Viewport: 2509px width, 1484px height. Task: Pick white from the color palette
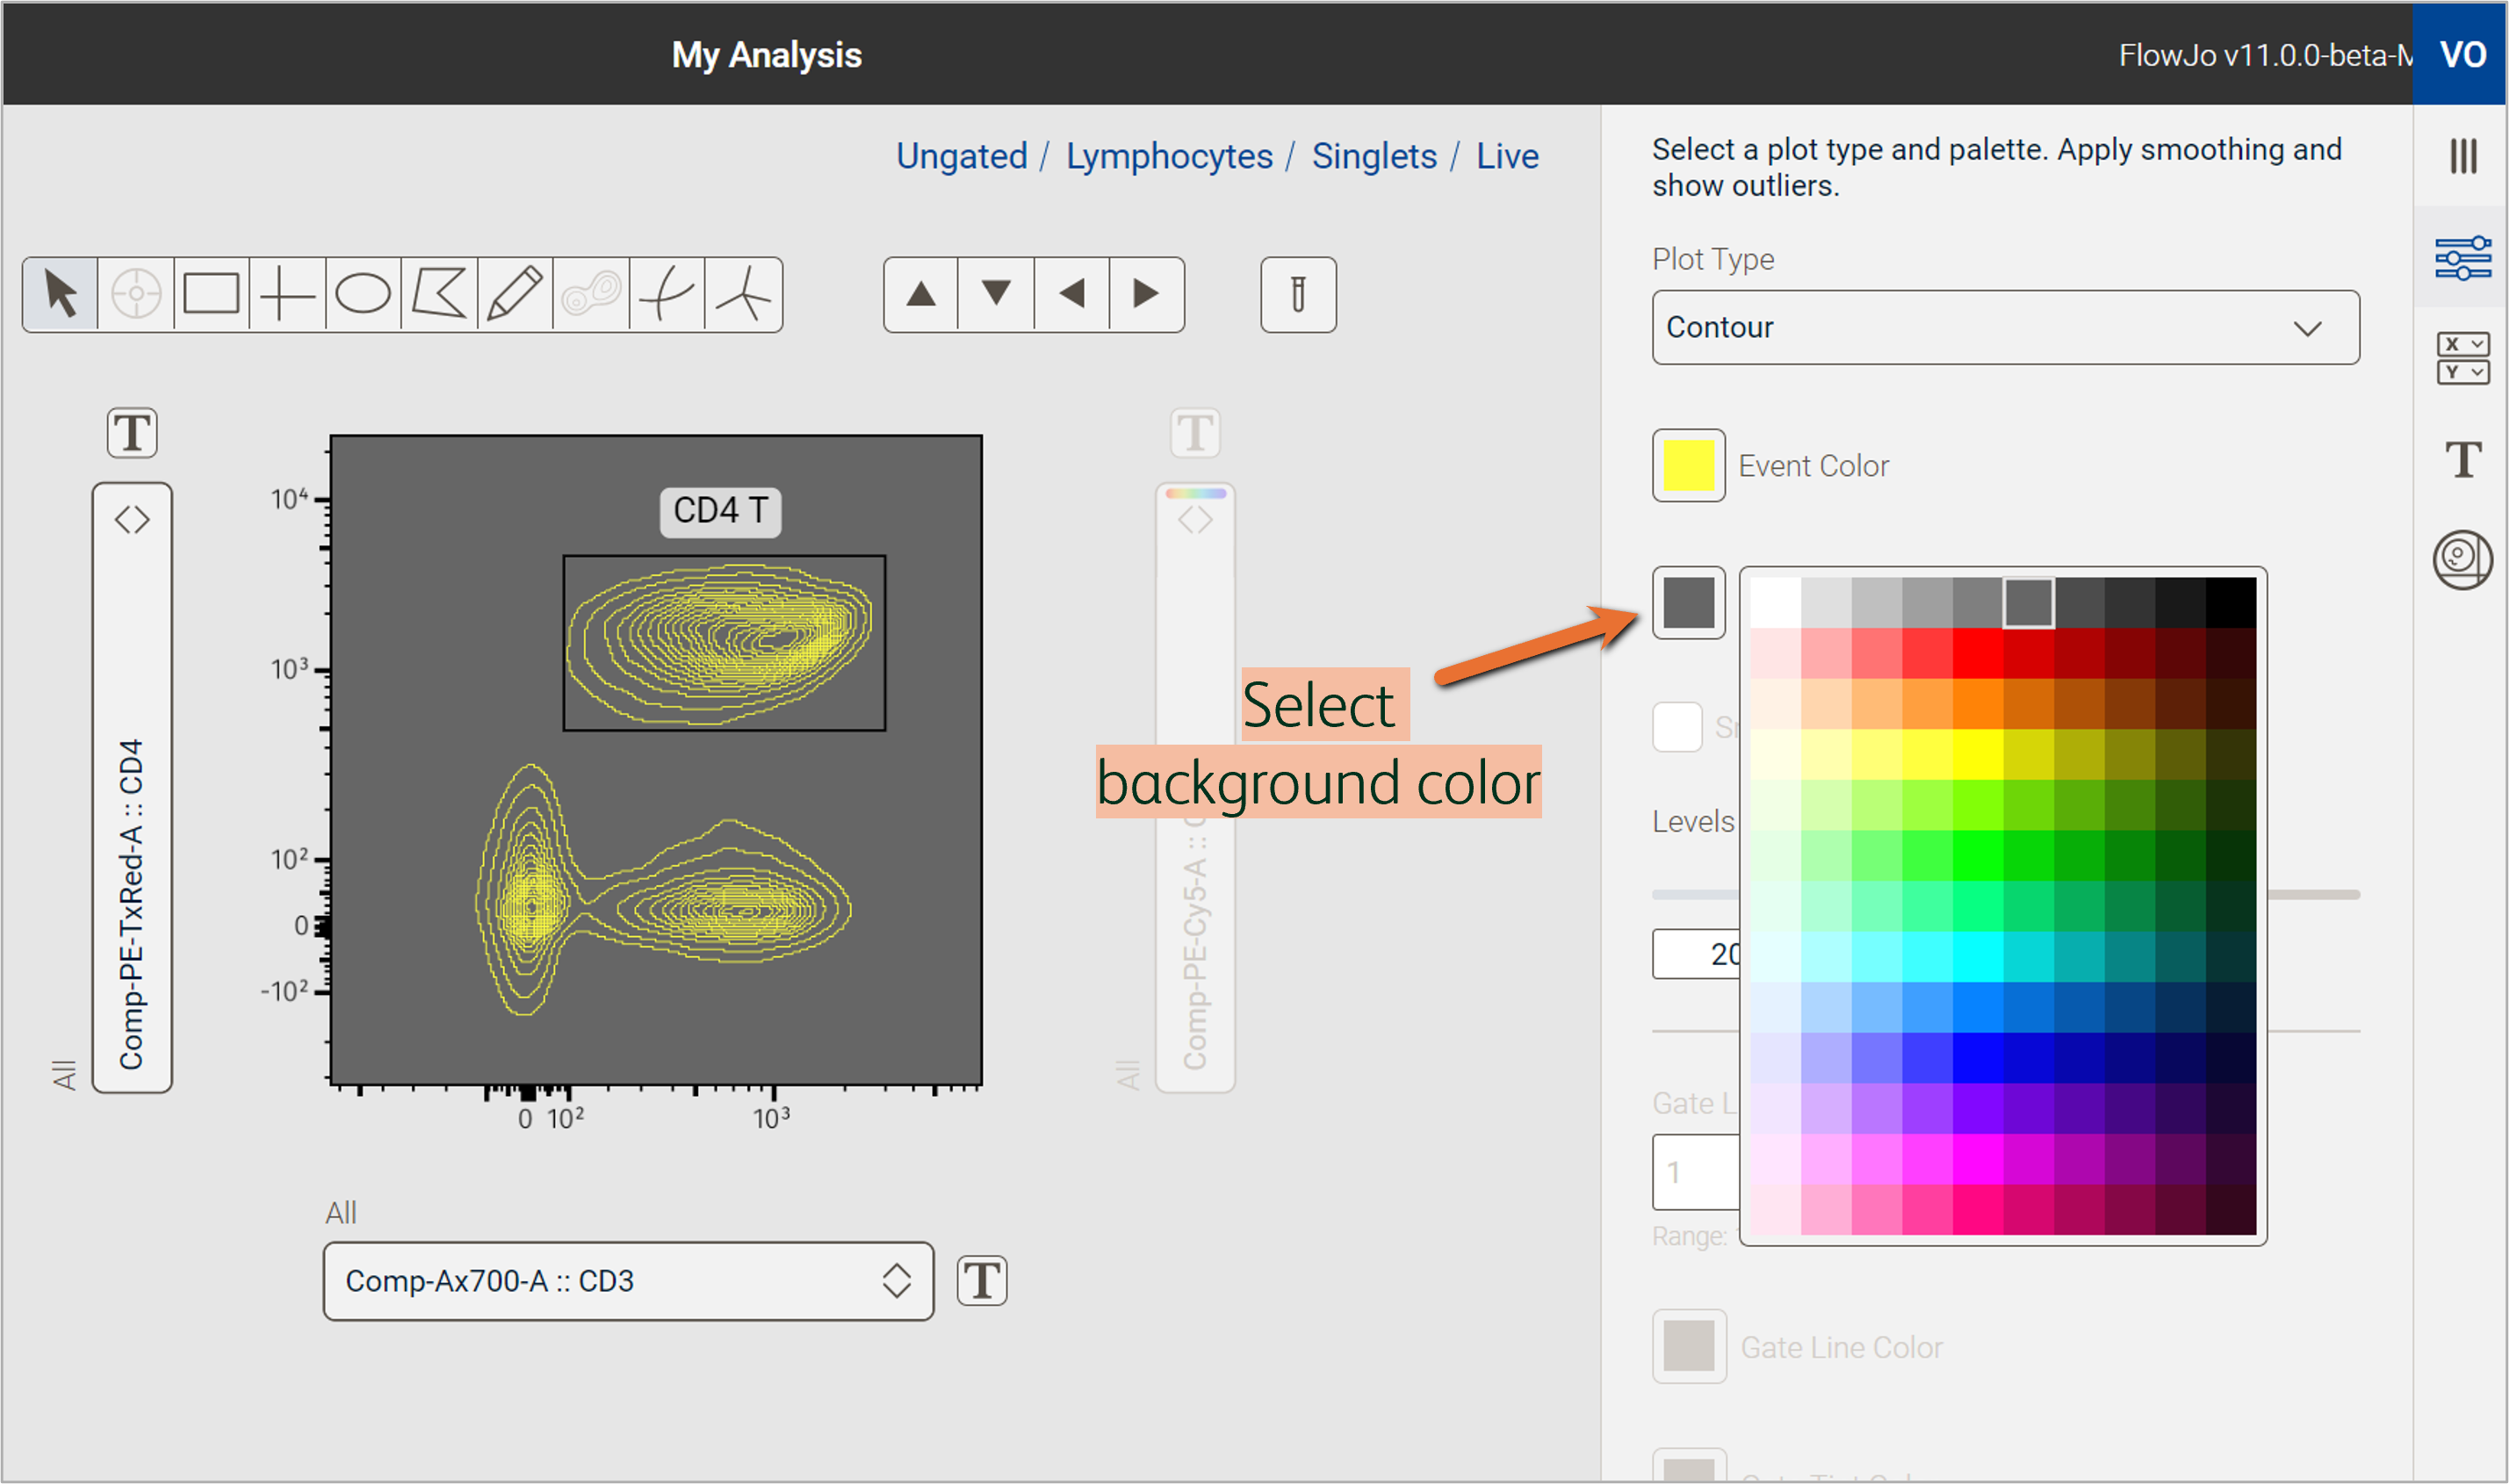tap(1776, 602)
